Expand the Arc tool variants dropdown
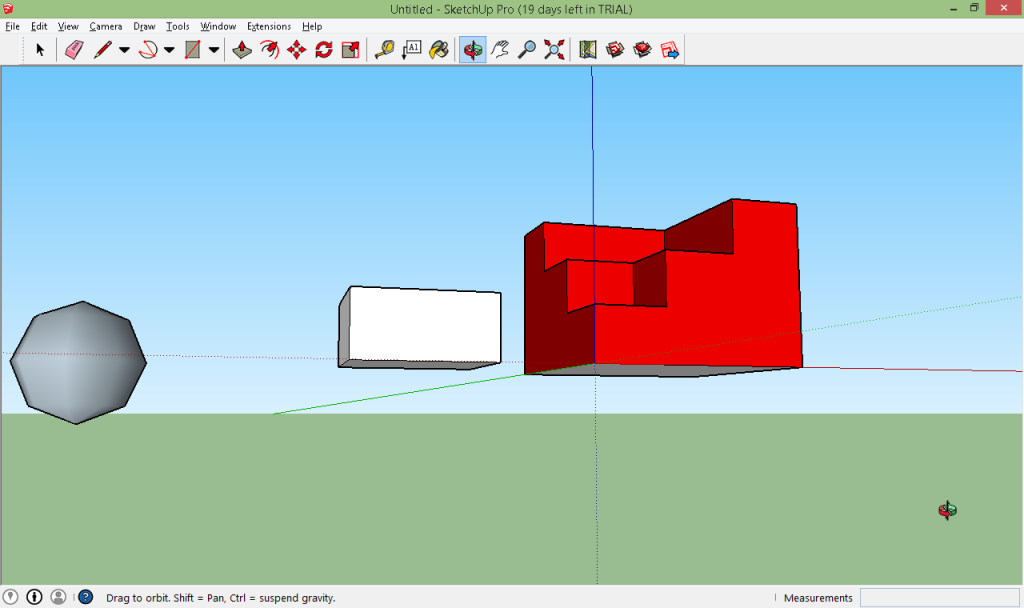1024x608 pixels. (168, 49)
